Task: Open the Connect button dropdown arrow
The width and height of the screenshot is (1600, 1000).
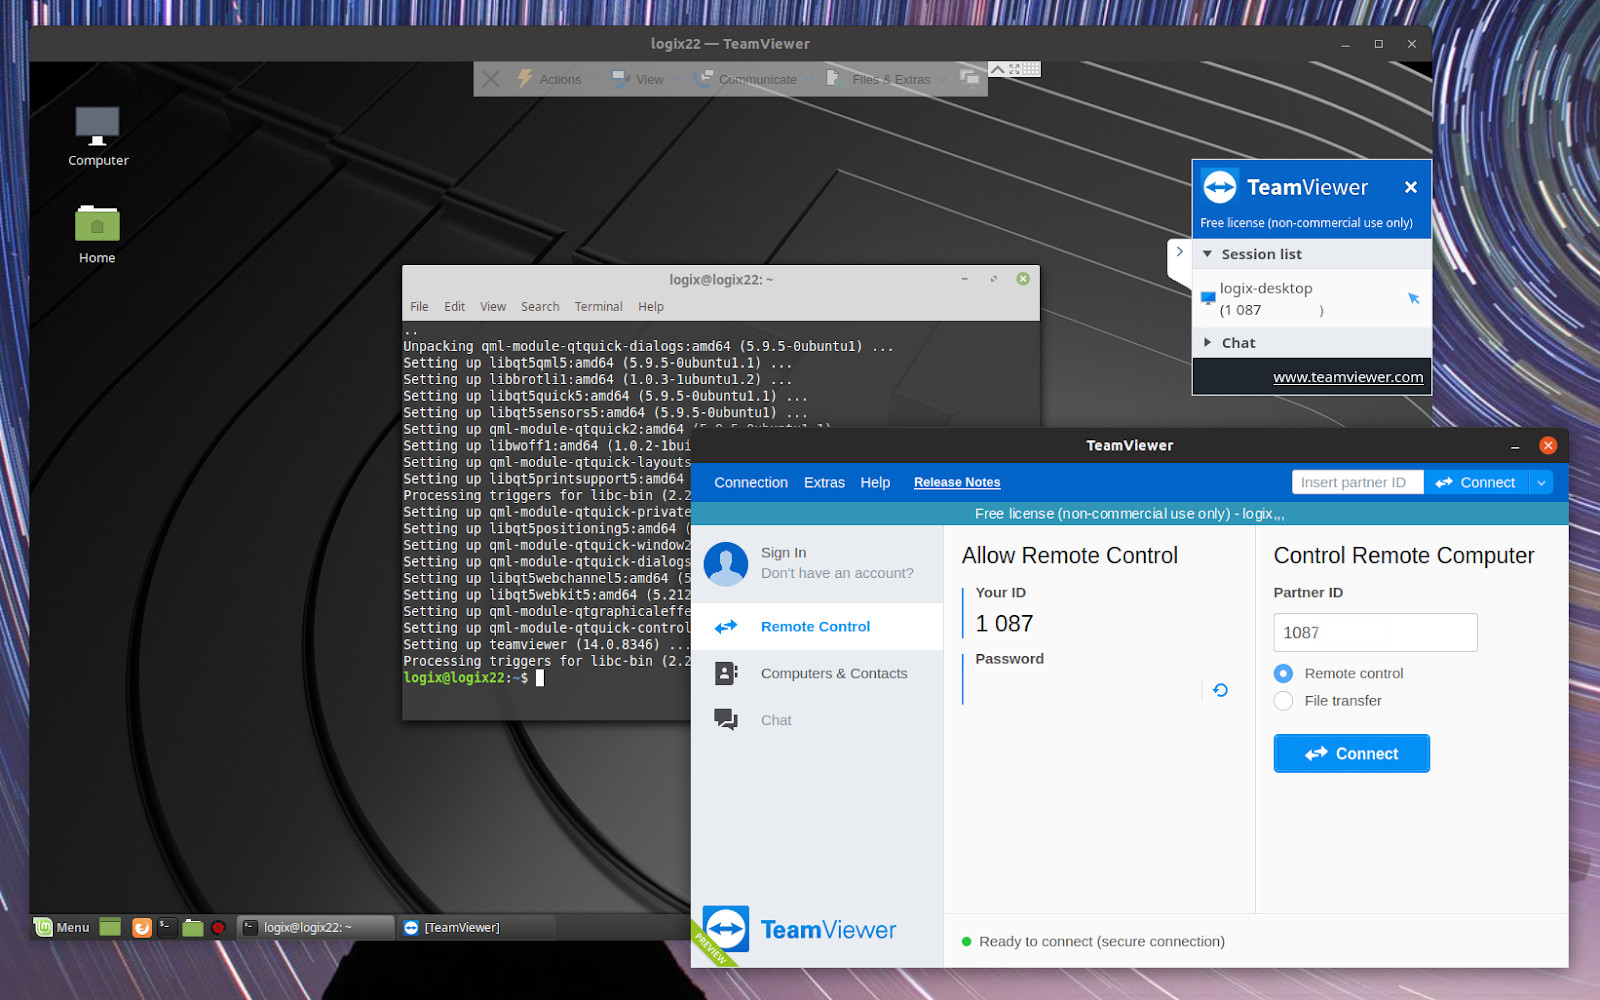Action: click(x=1542, y=482)
